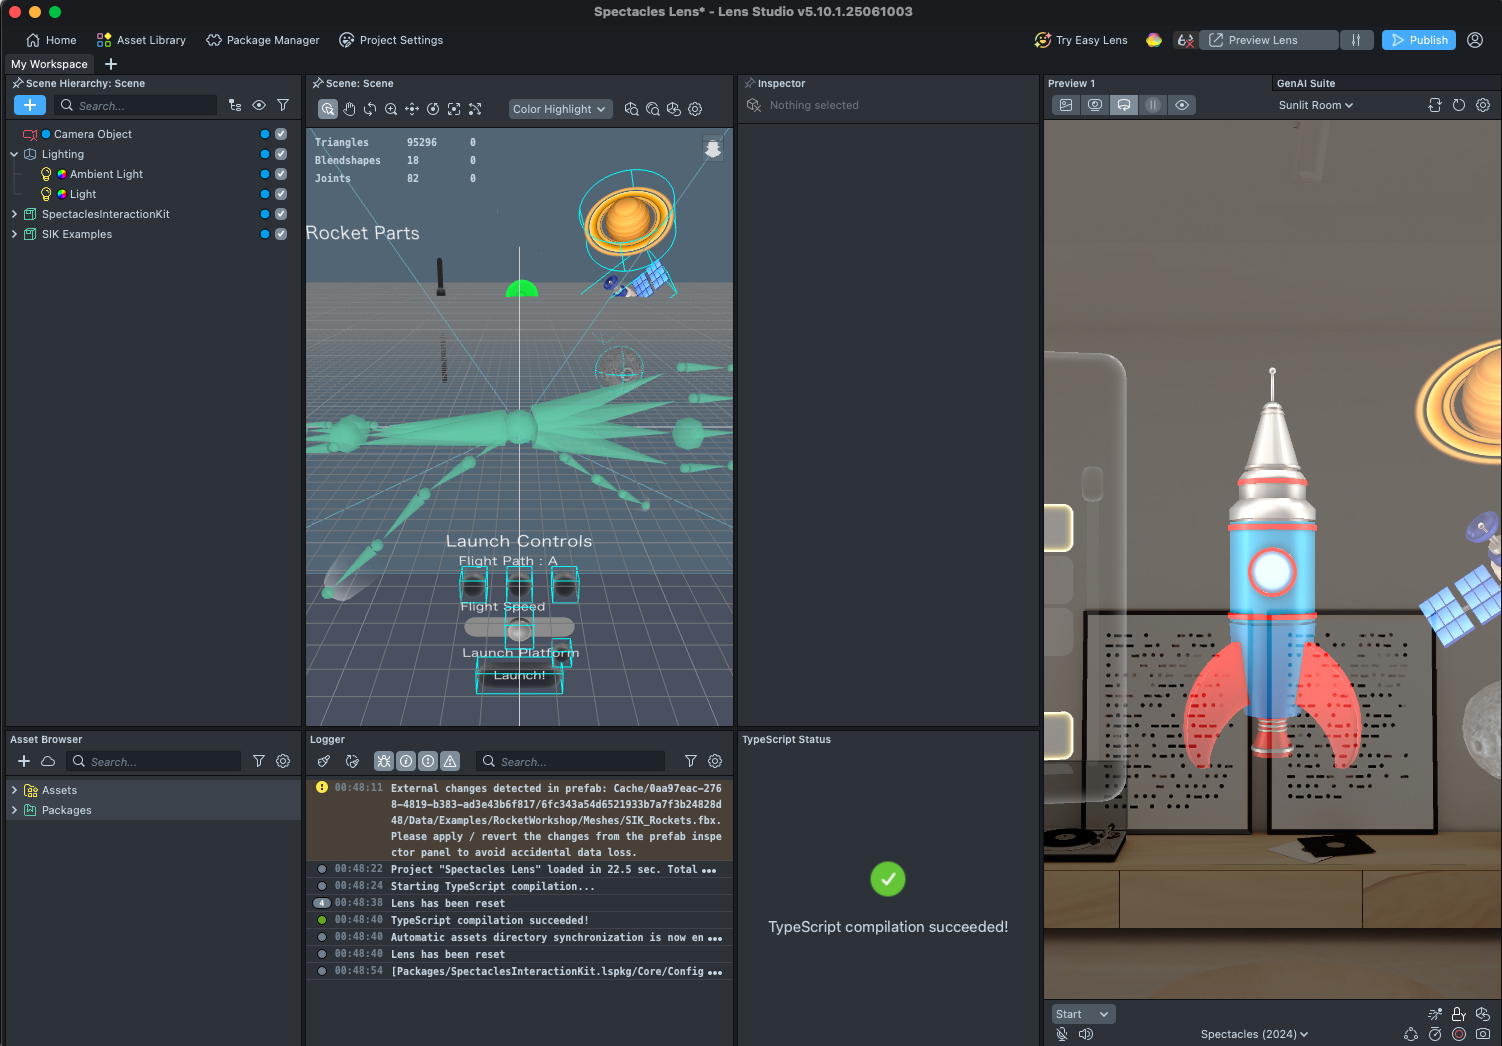The height and width of the screenshot is (1046, 1502).
Task: Open Scene viewport settings gear
Action: click(695, 109)
